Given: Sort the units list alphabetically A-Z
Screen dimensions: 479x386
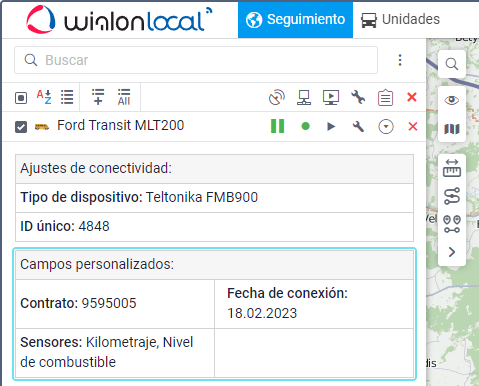Looking at the screenshot, I should (x=44, y=97).
